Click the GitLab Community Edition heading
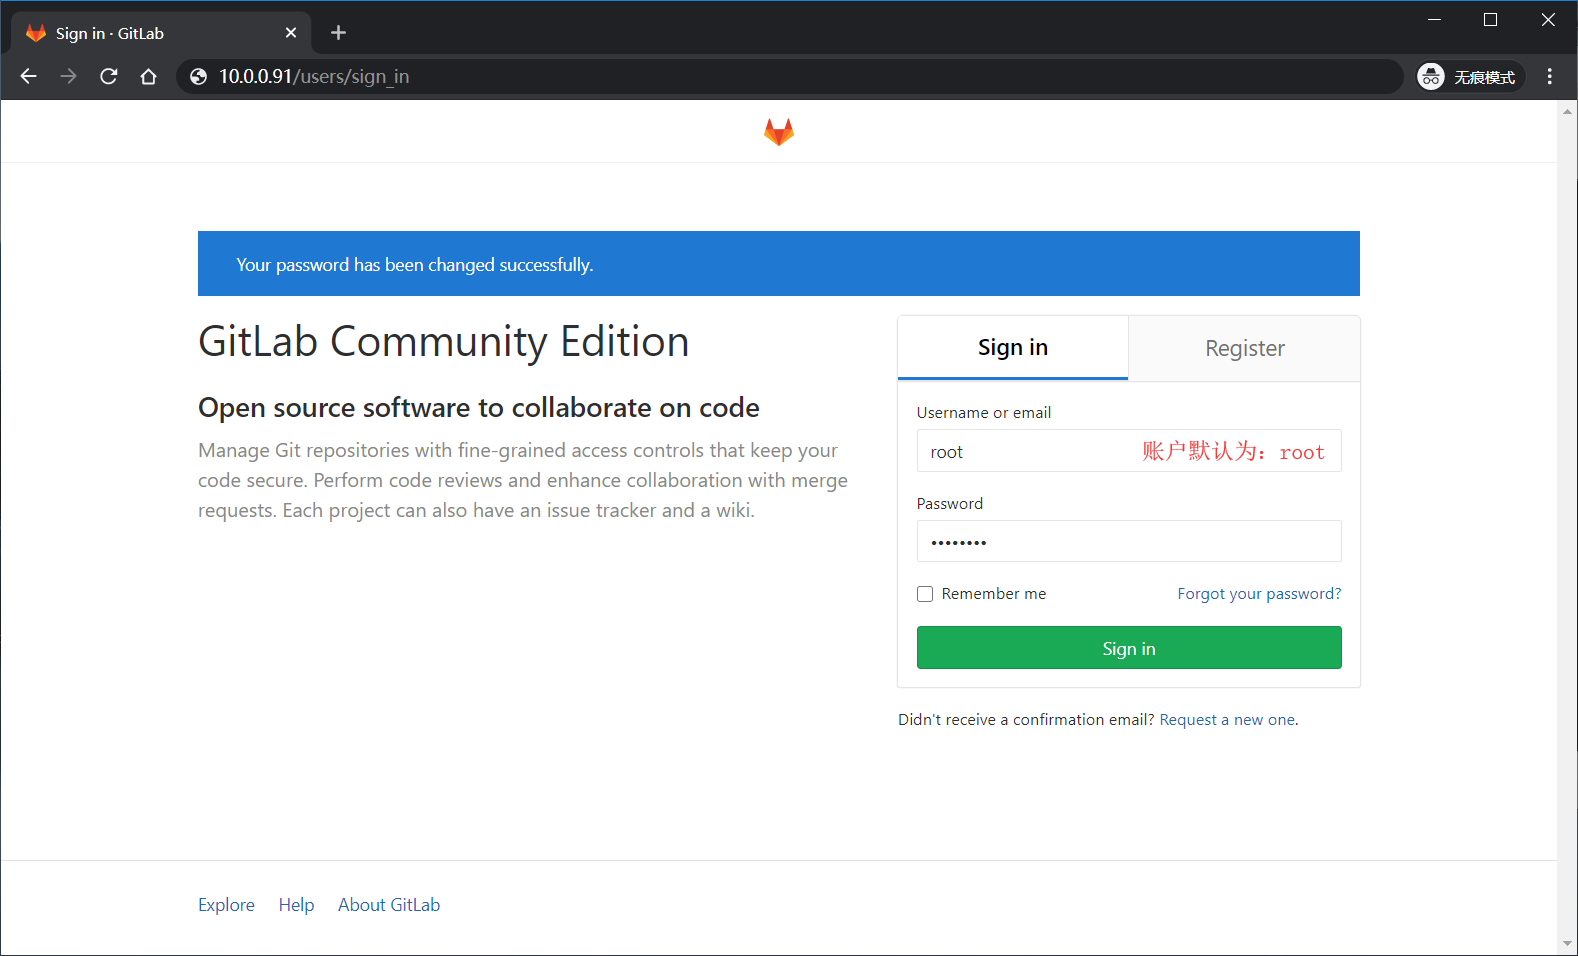This screenshot has width=1578, height=956. pos(444,342)
